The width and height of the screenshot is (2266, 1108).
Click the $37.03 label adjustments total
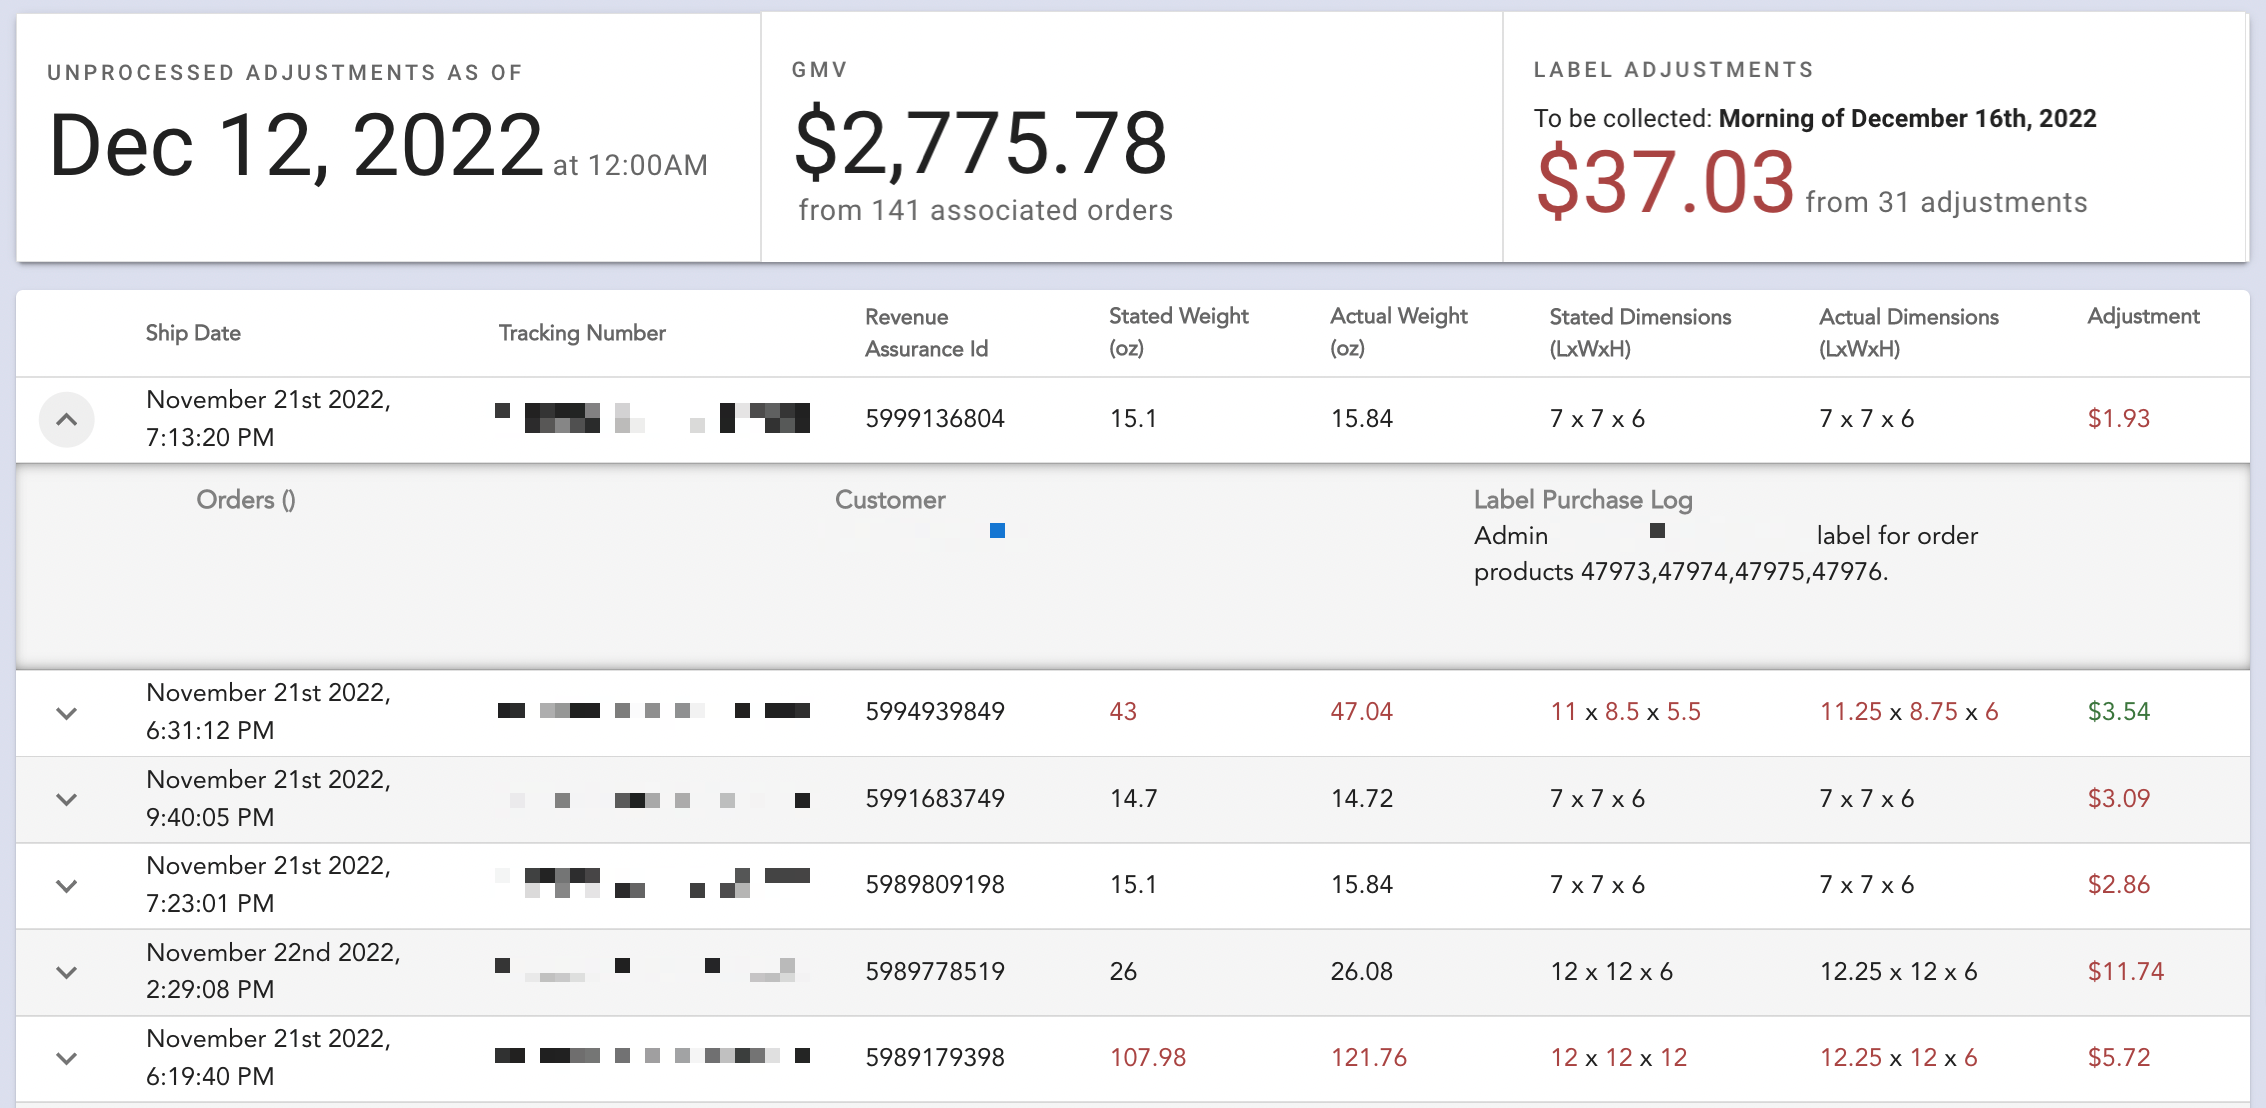pyautogui.click(x=1665, y=182)
